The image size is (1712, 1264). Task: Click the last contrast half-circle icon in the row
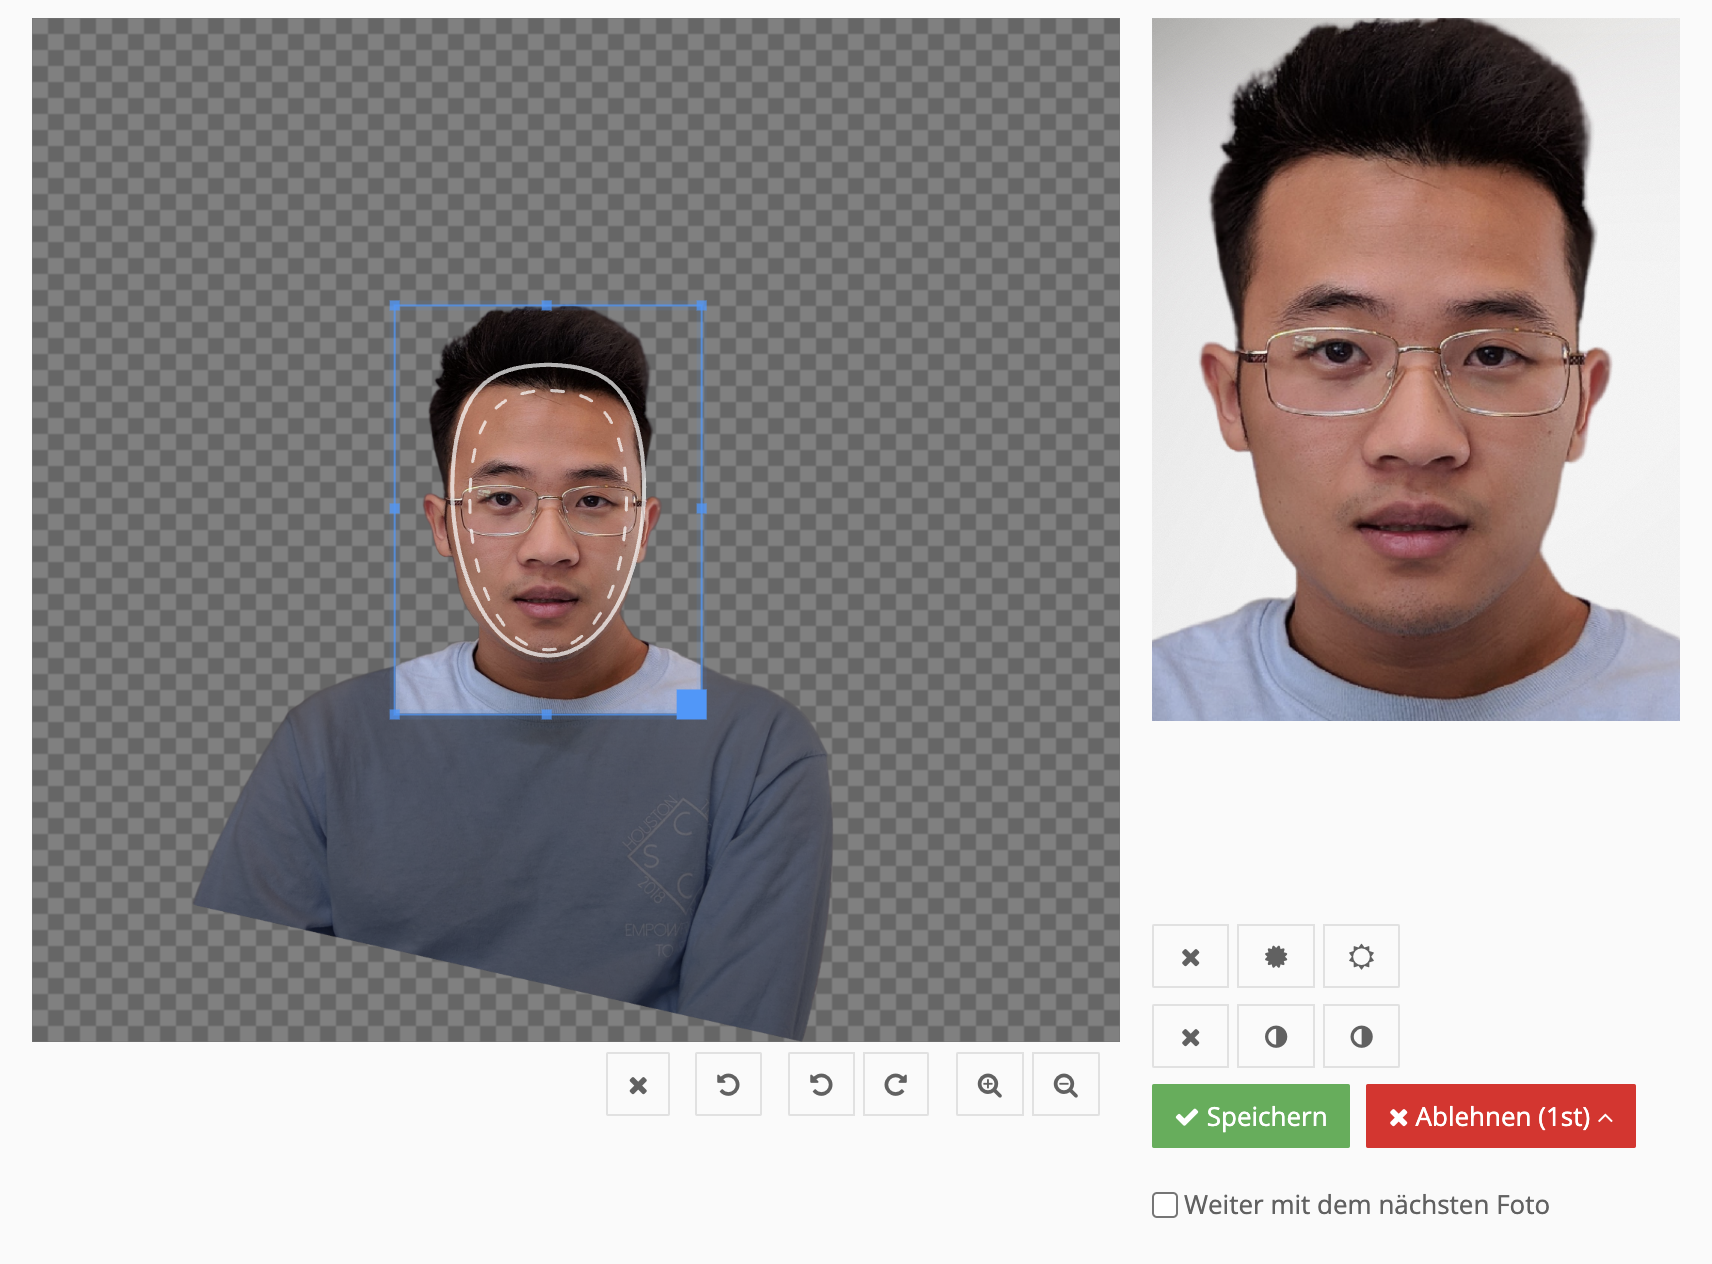(x=1361, y=1037)
